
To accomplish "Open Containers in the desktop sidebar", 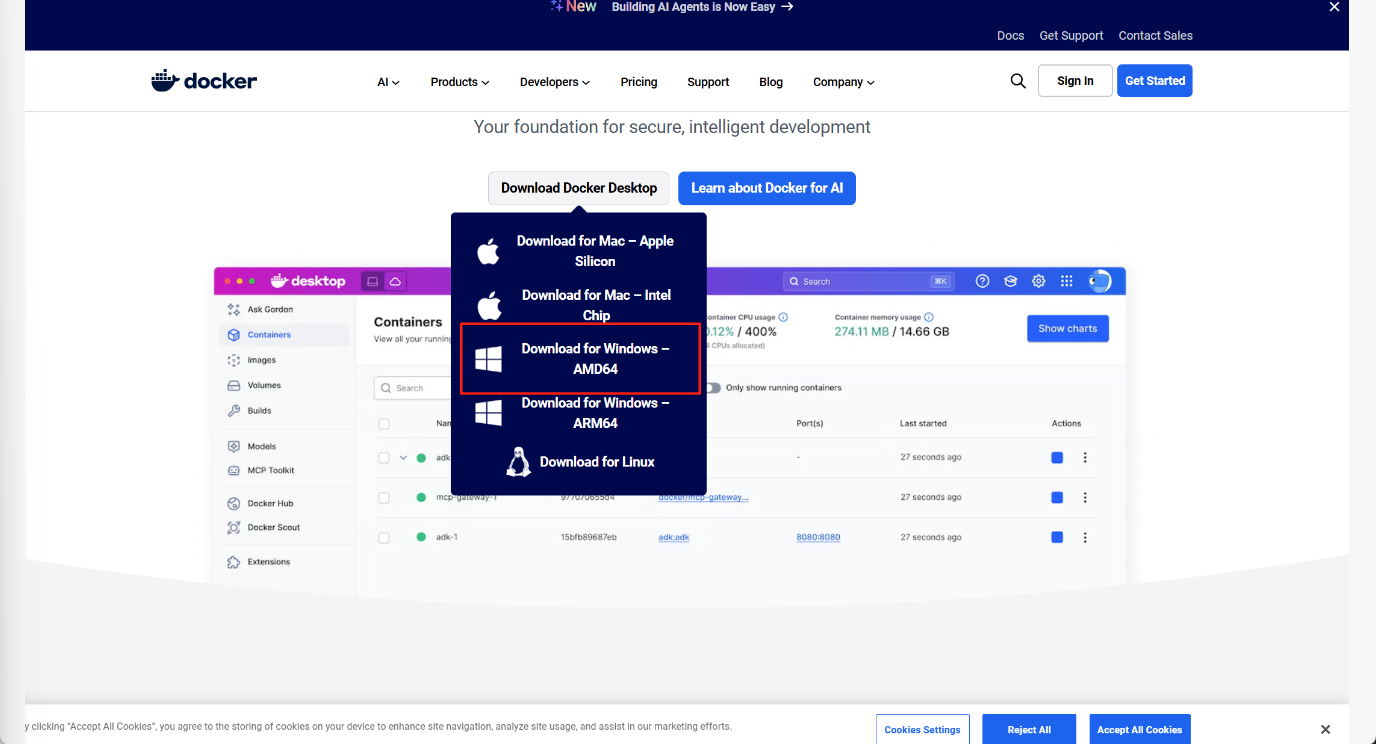I will coord(286,335).
